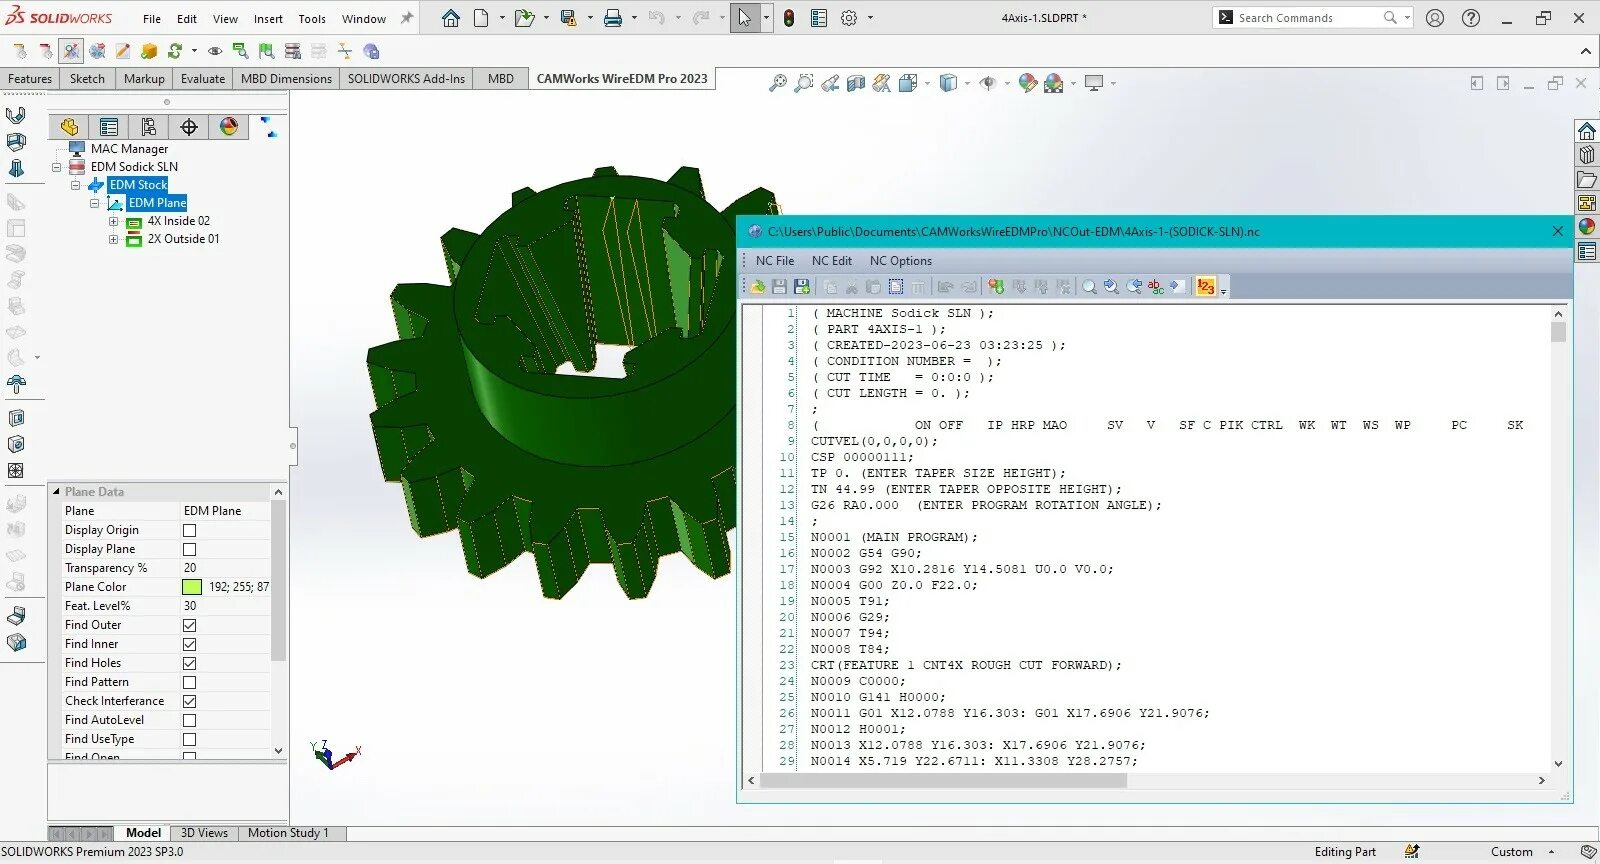The width and height of the screenshot is (1600, 864).
Task: Click the DimXpertManager crosshair tab icon
Action: click(x=189, y=127)
